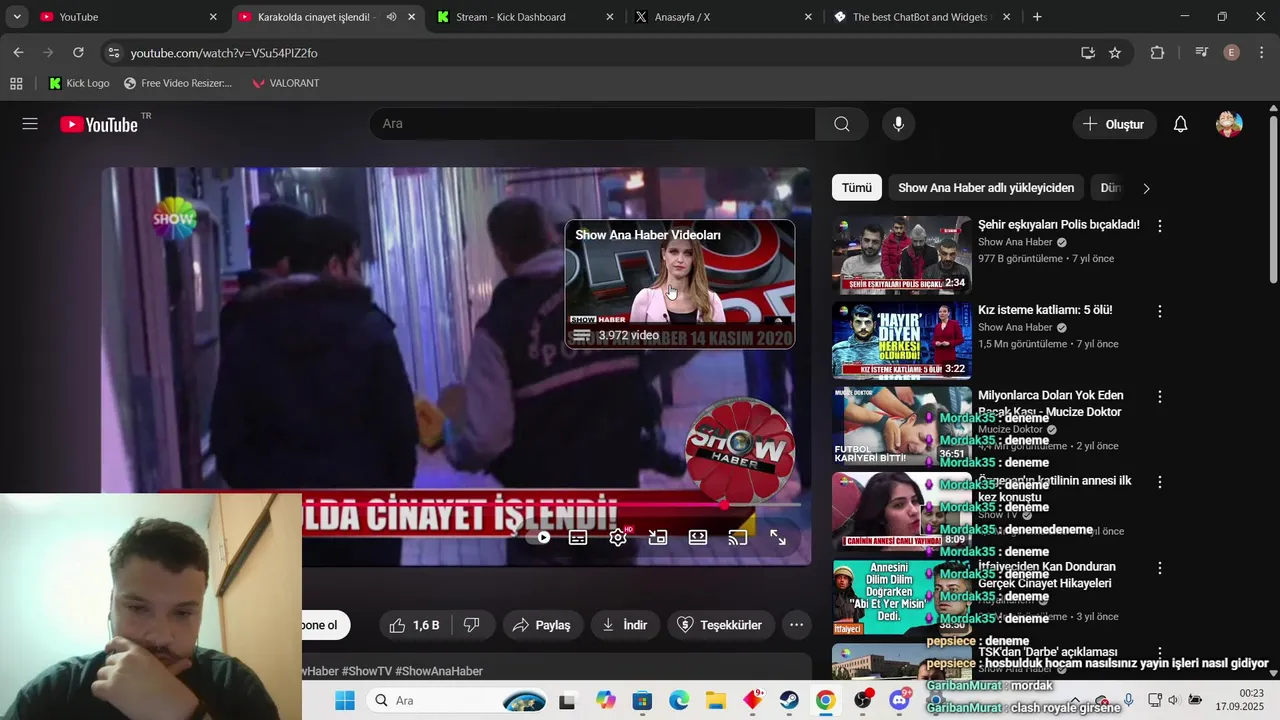Open Şehir eşkıyaları Polis bıçakladı! video
The image size is (1280, 720).
point(1059,225)
